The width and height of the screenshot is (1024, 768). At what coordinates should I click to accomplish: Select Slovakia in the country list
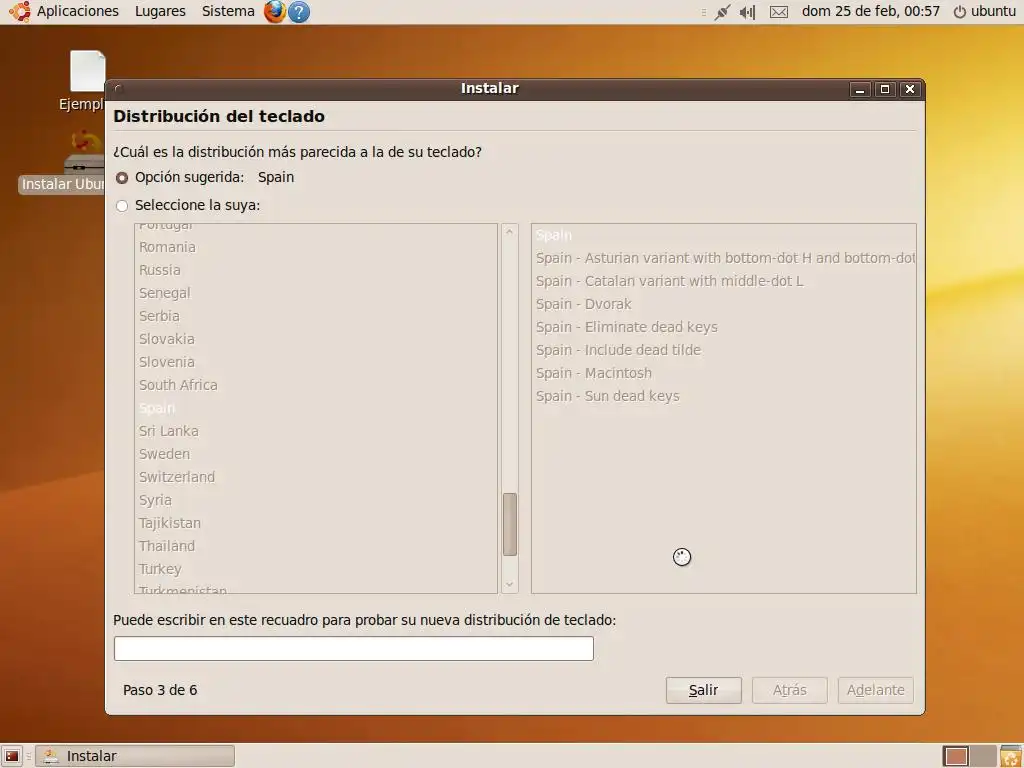coord(316,339)
